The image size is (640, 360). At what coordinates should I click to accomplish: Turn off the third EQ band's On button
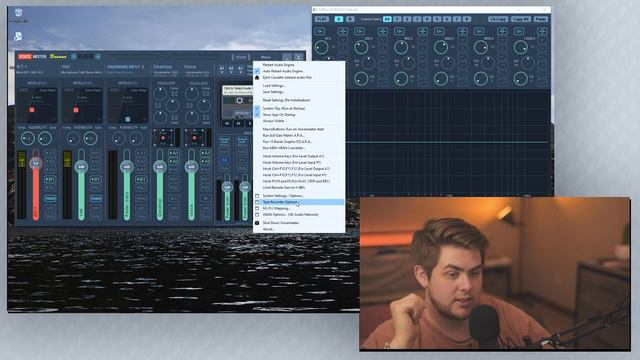(399, 31)
